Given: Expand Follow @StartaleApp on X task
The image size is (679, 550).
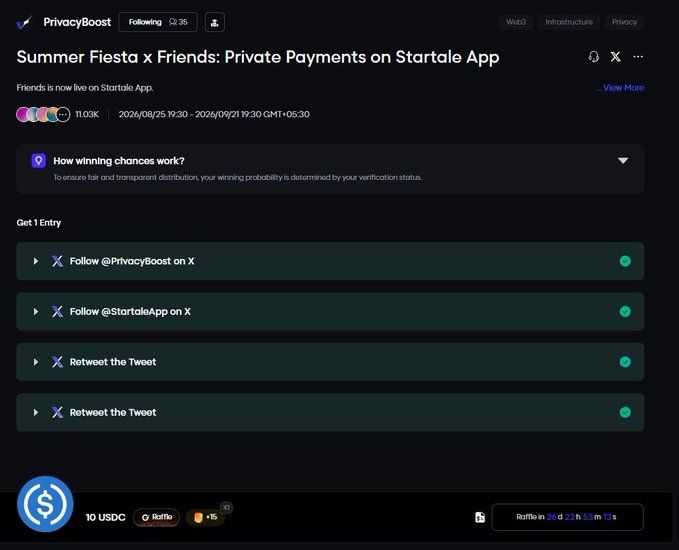Looking at the screenshot, I should point(36,311).
